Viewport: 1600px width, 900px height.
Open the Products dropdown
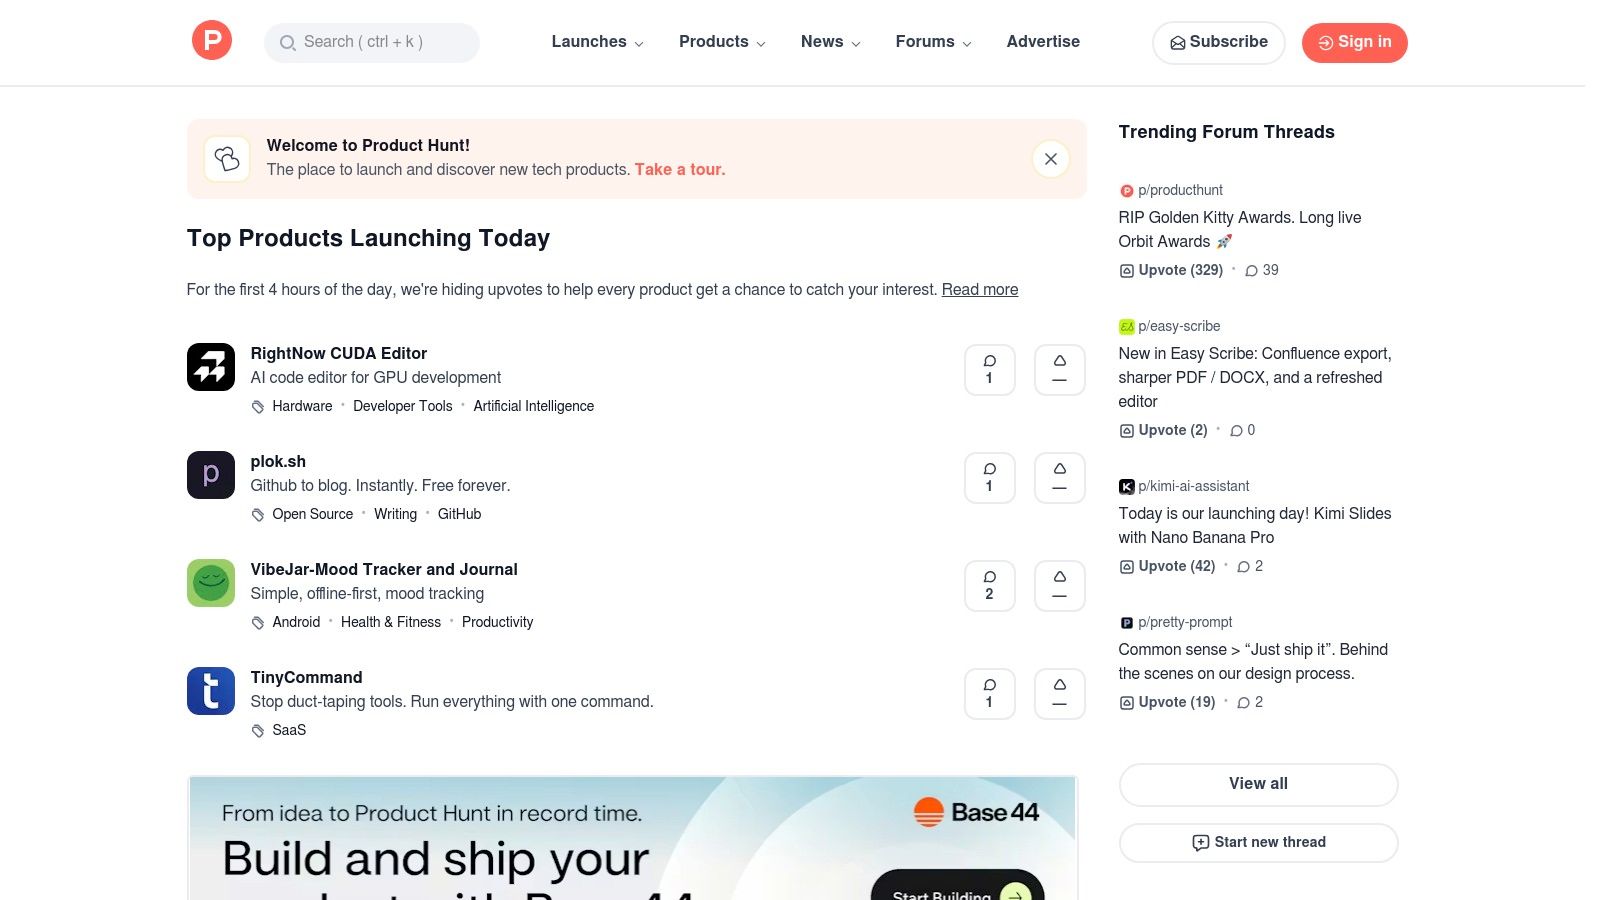(721, 42)
